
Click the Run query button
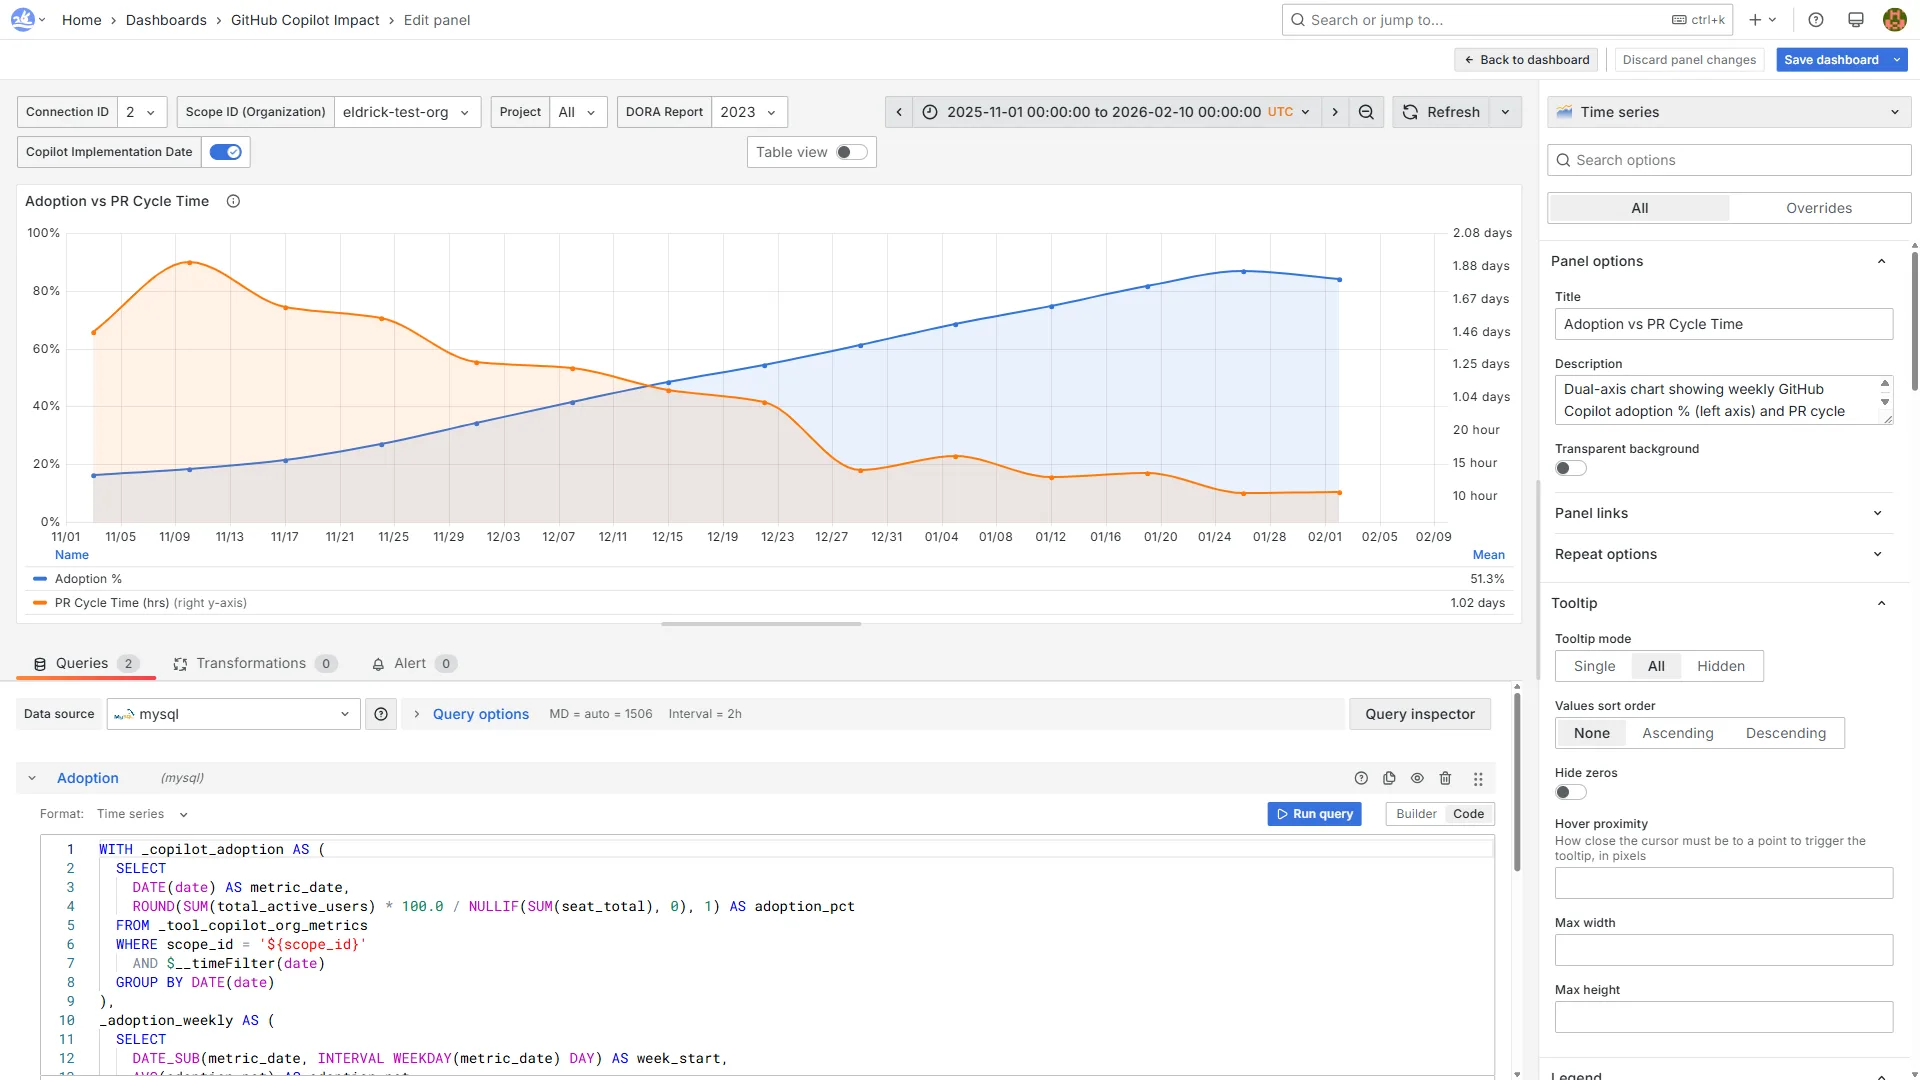coord(1314,814)
